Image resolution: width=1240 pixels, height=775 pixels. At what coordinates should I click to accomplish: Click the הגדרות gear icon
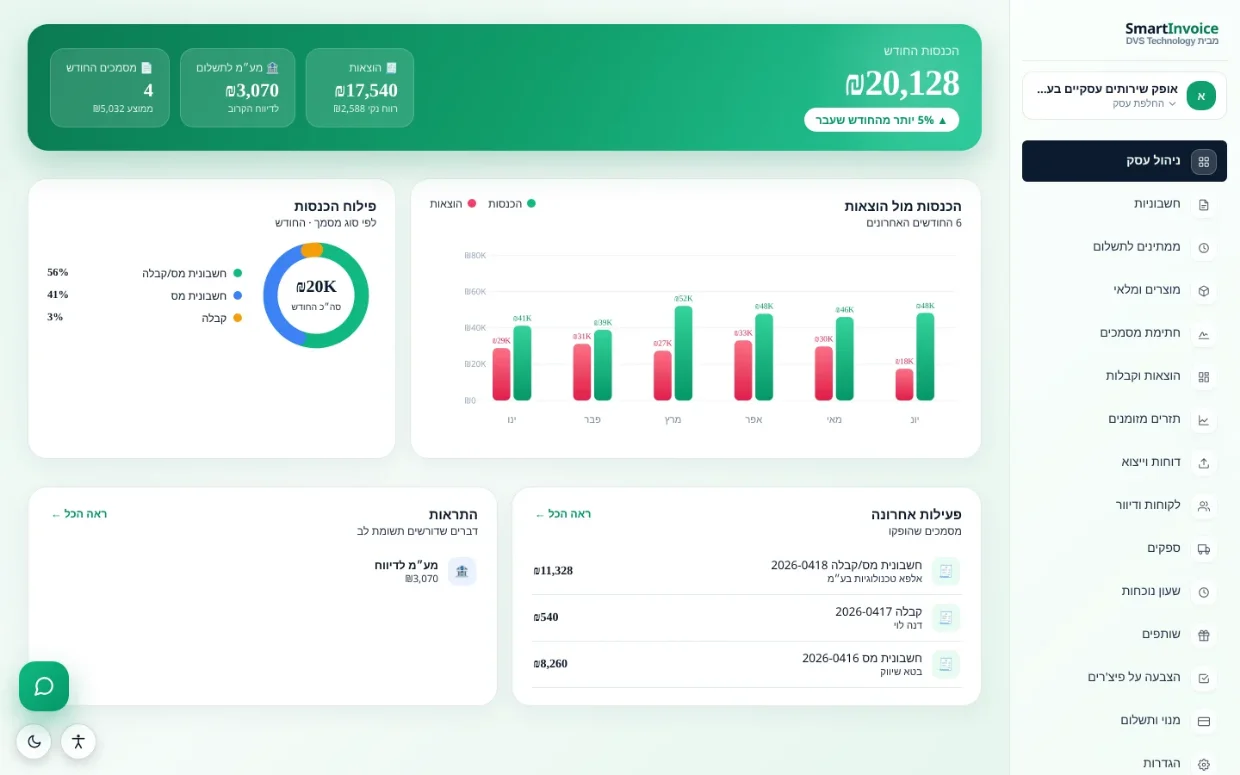(x=1204, y=764)
